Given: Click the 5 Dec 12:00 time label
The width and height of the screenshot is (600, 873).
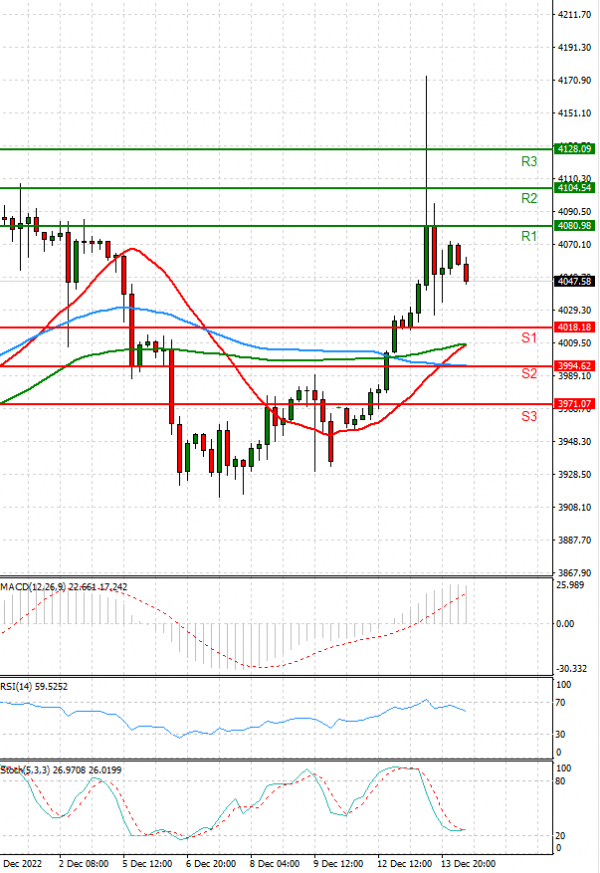Looking at the screenshot, I should (x=147, y=864).
